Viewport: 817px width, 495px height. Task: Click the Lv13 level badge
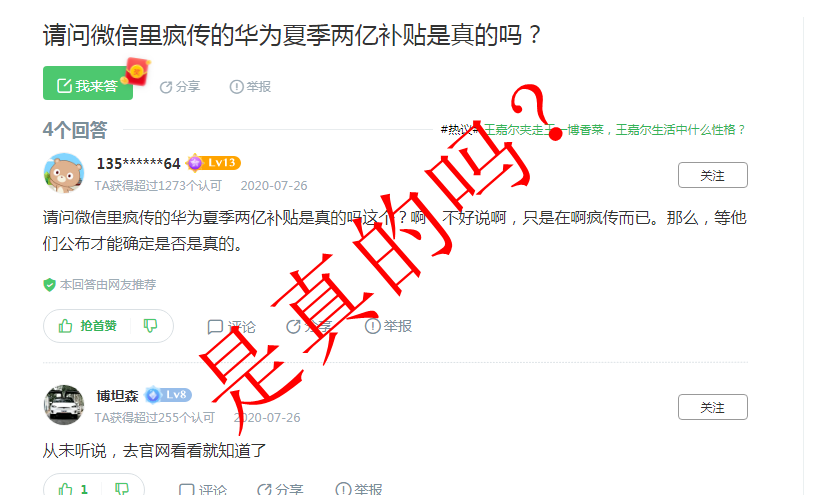(x=214, y=163)
